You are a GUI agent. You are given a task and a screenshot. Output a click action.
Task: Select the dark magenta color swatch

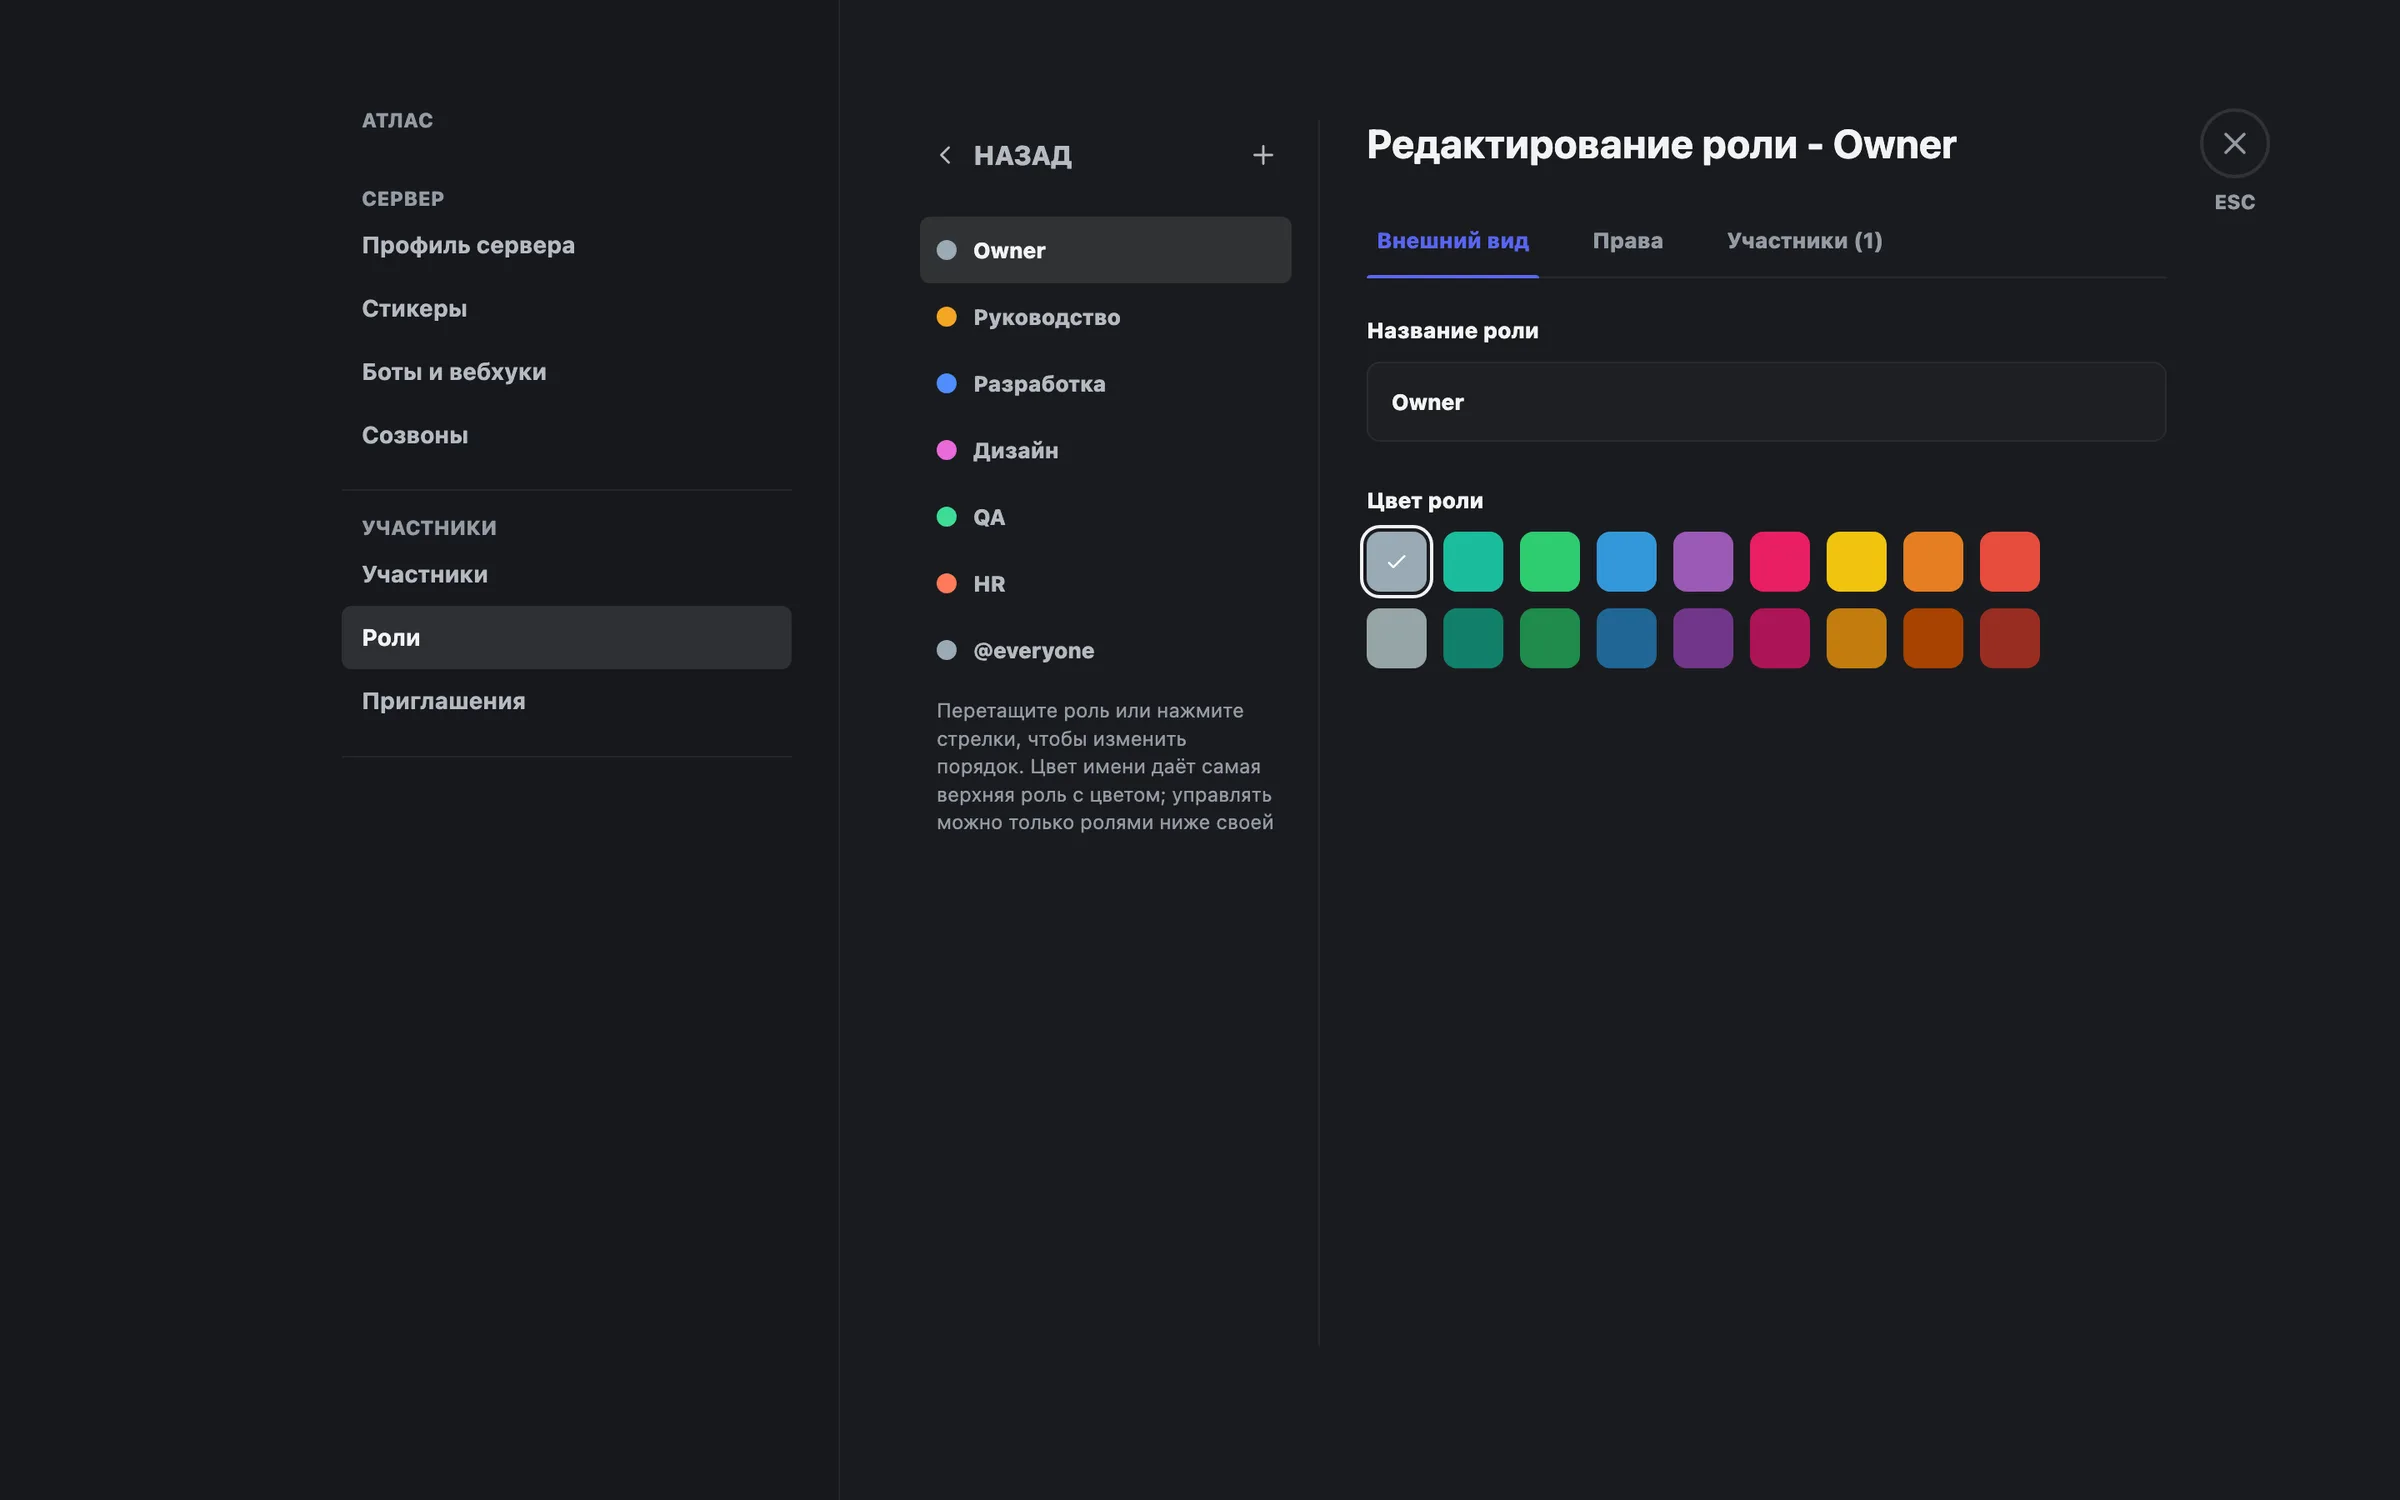tap(1780, 638)
